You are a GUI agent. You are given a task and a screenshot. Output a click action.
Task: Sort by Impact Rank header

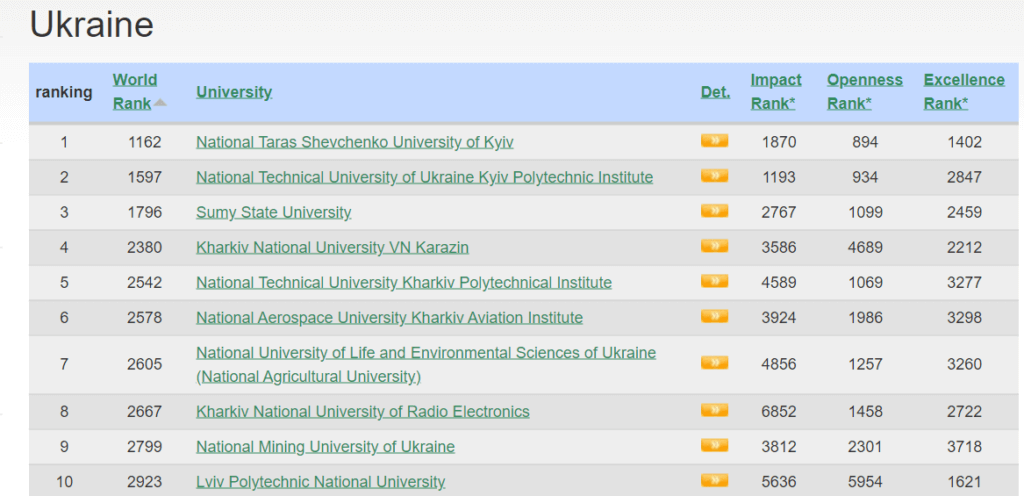(x=776, y=91)
